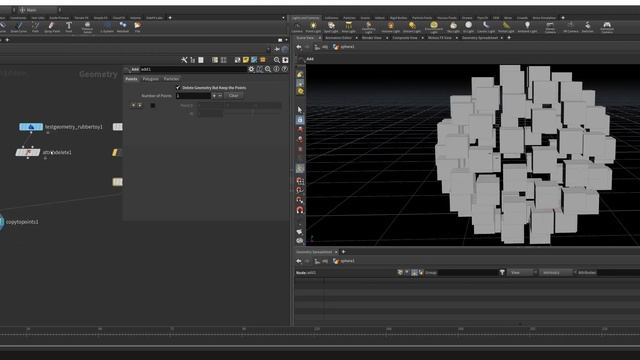Click network editor magnifier search icon
This screenshot has height=360, width=640.
pyautogui.click(x=277, y=60)
